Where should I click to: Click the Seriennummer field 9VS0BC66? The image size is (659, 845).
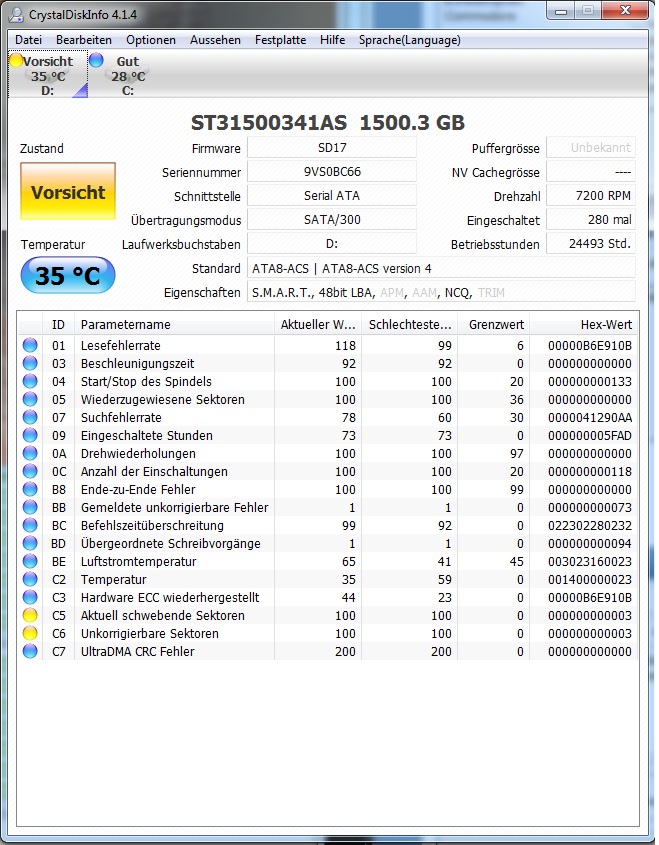(332, 171)
